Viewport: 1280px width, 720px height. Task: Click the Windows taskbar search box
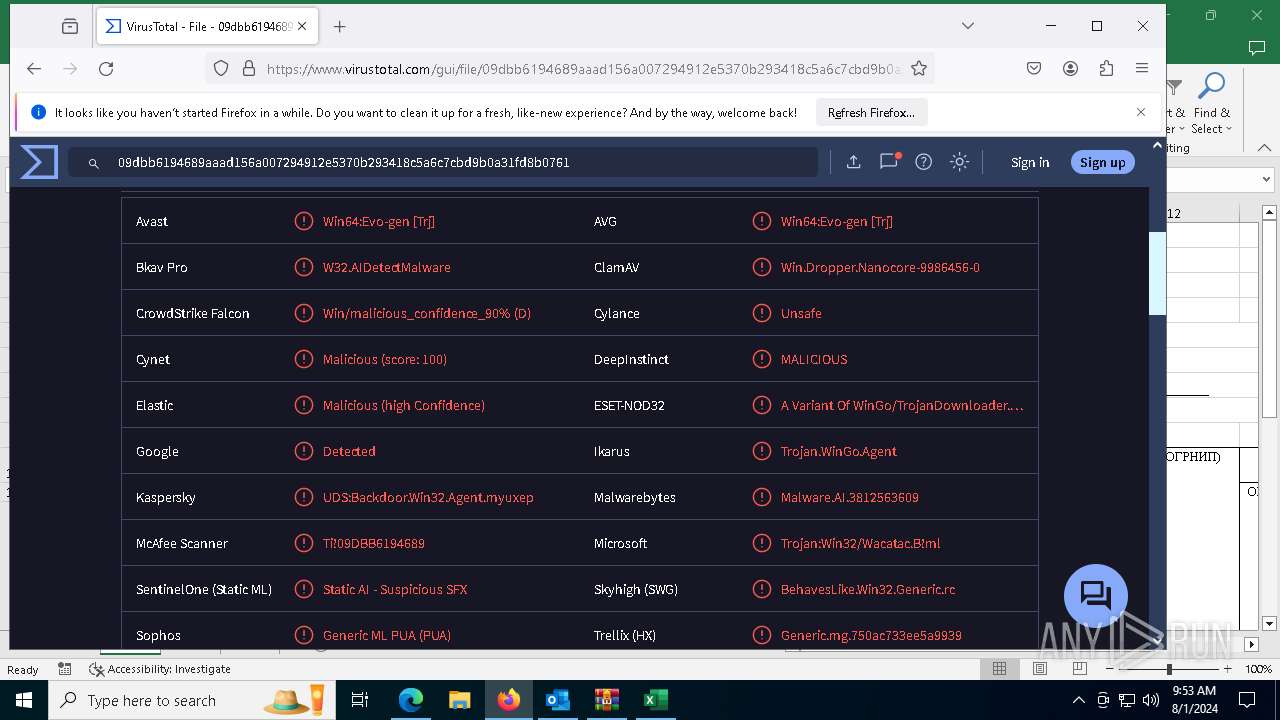190,700
